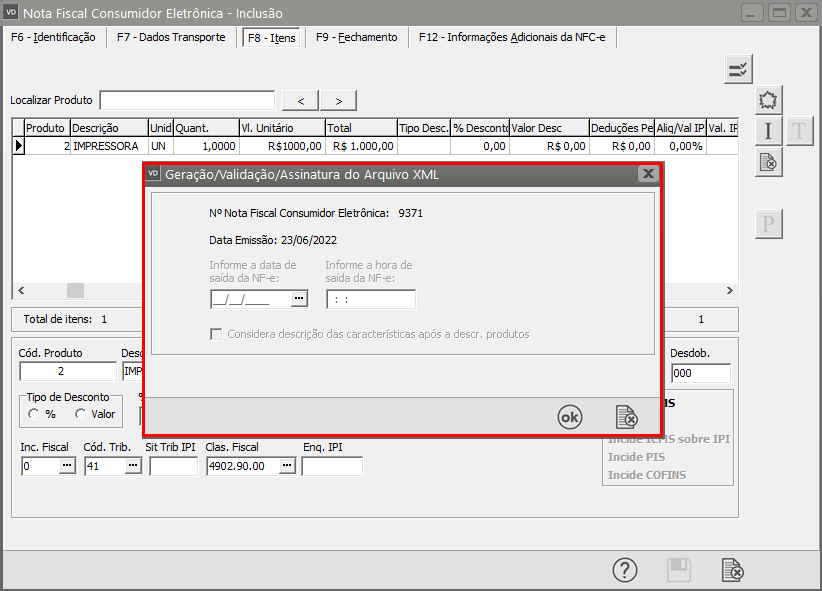Open the checklist options icon top right
822x591 pixels.
coord(738,69)
